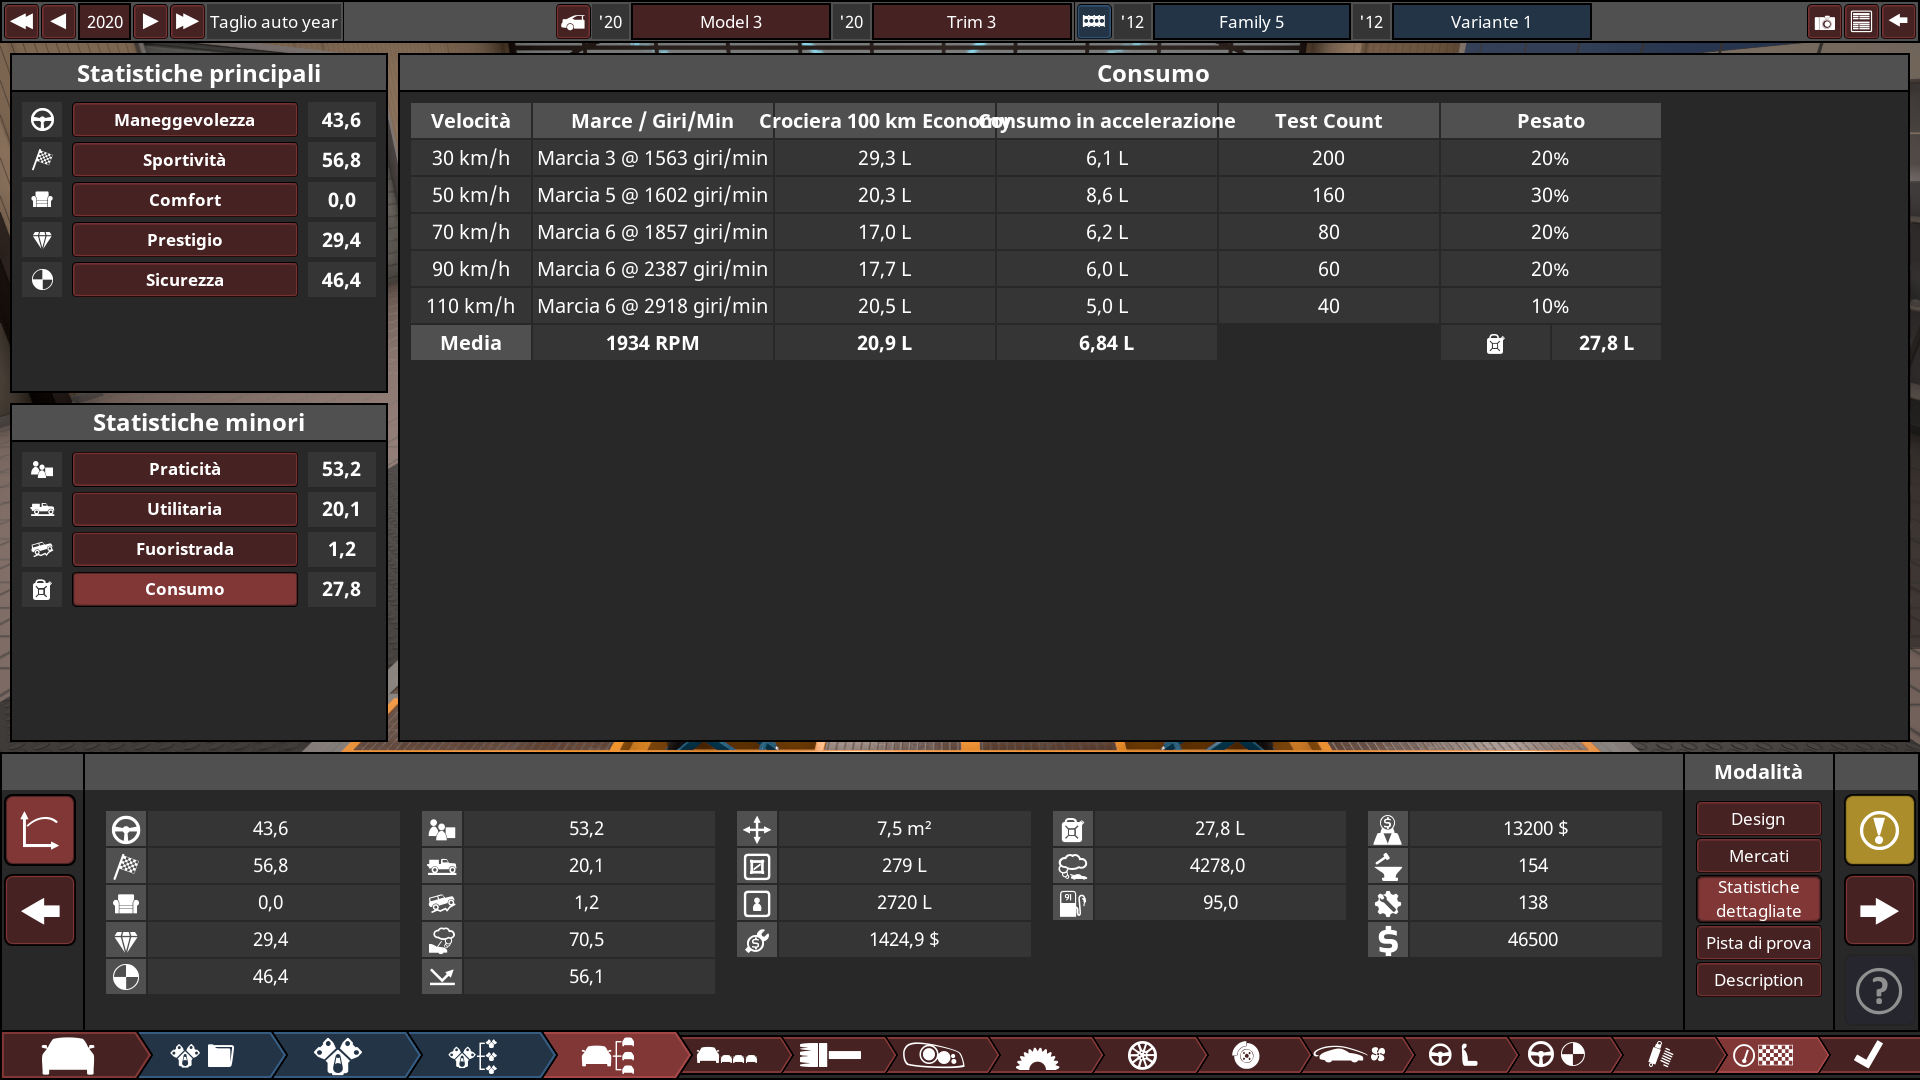Open the body variants tab
This screenshot has height=1080, width=1920.
click(x=727, y=1056)
